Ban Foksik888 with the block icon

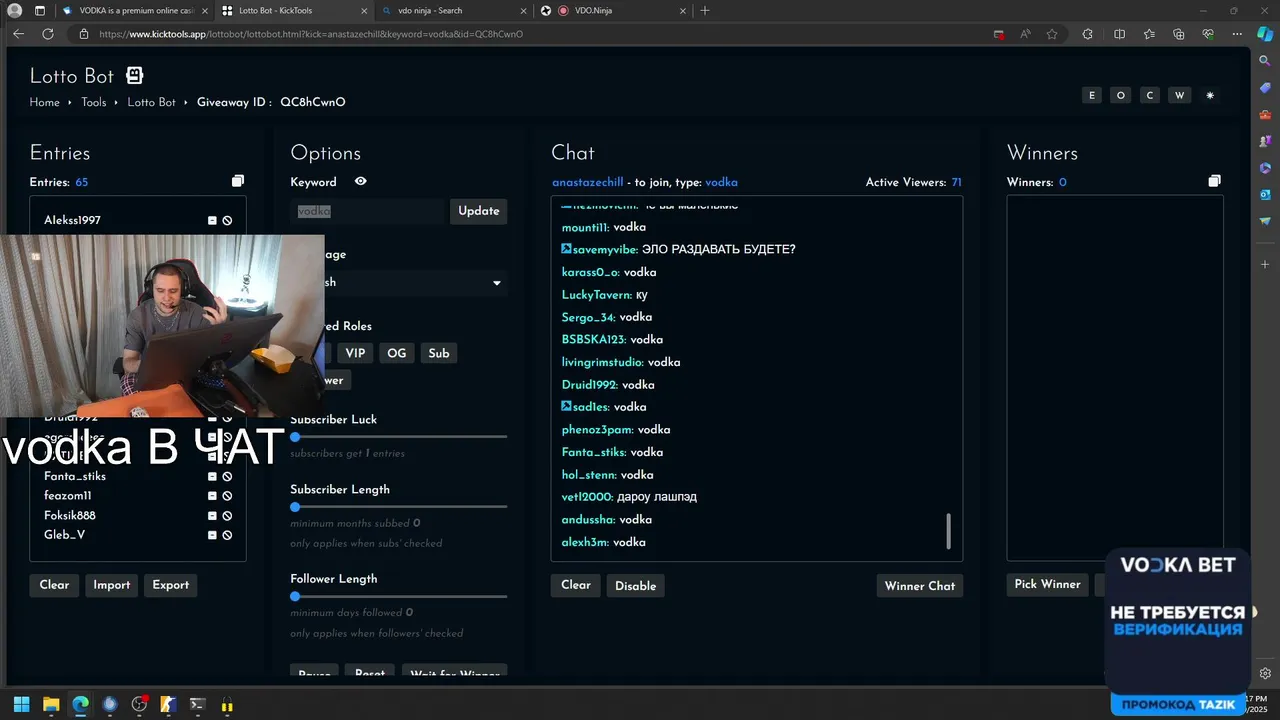click(x=227, y=516)
